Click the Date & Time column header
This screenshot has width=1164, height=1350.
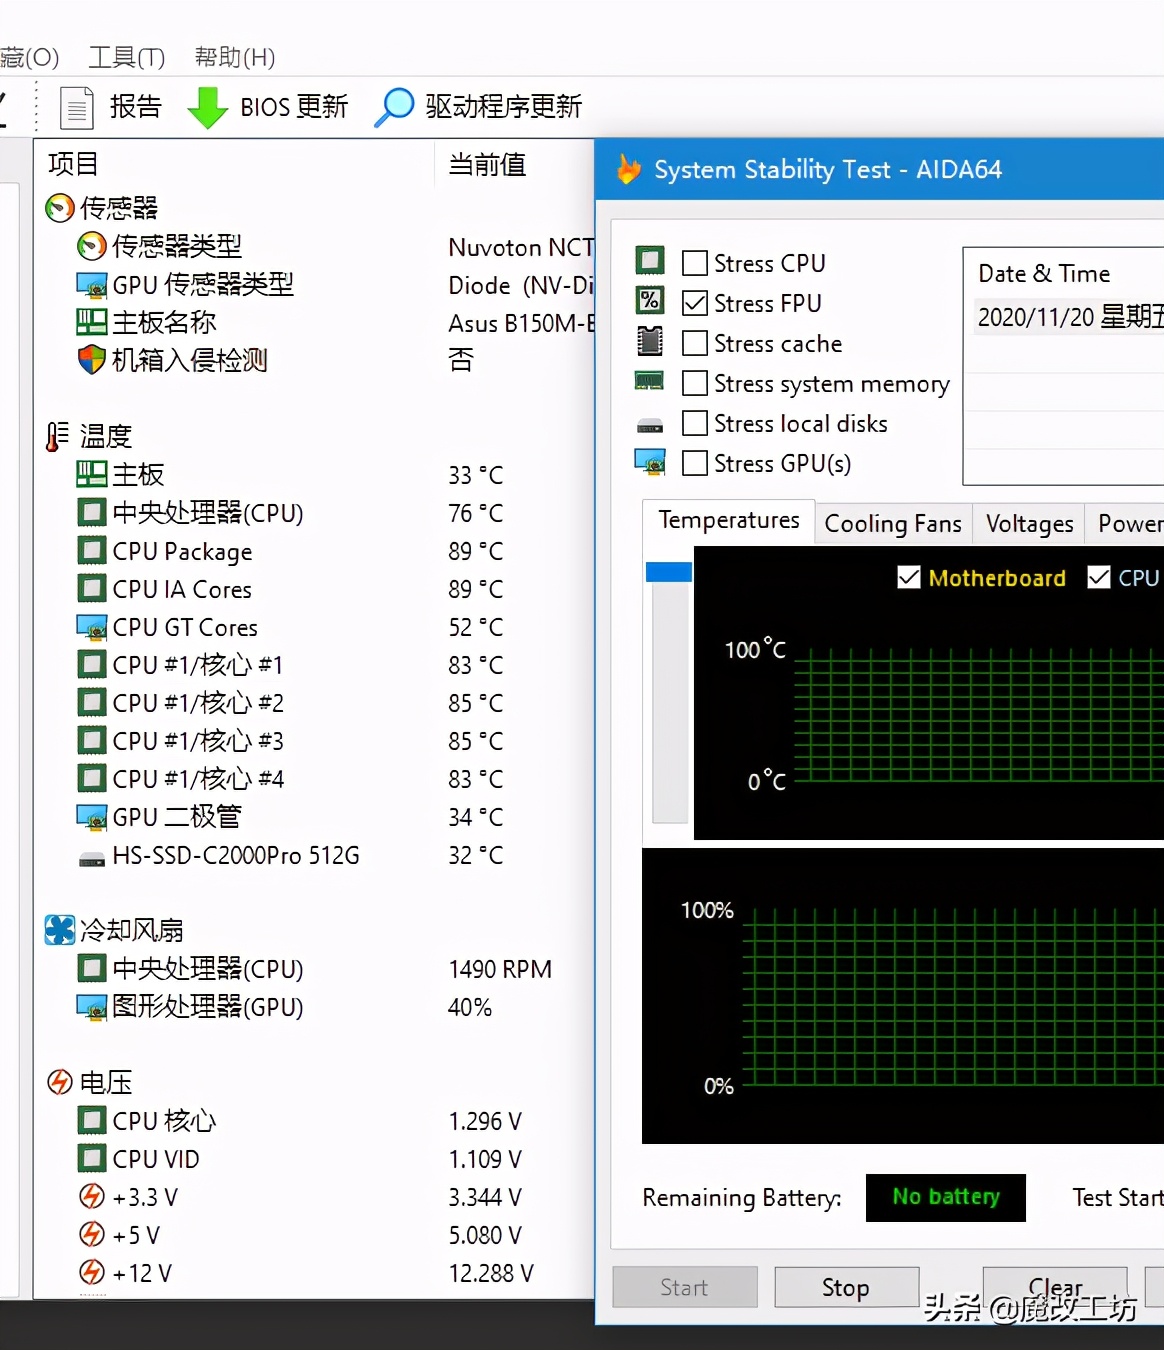coord(1044,273)
